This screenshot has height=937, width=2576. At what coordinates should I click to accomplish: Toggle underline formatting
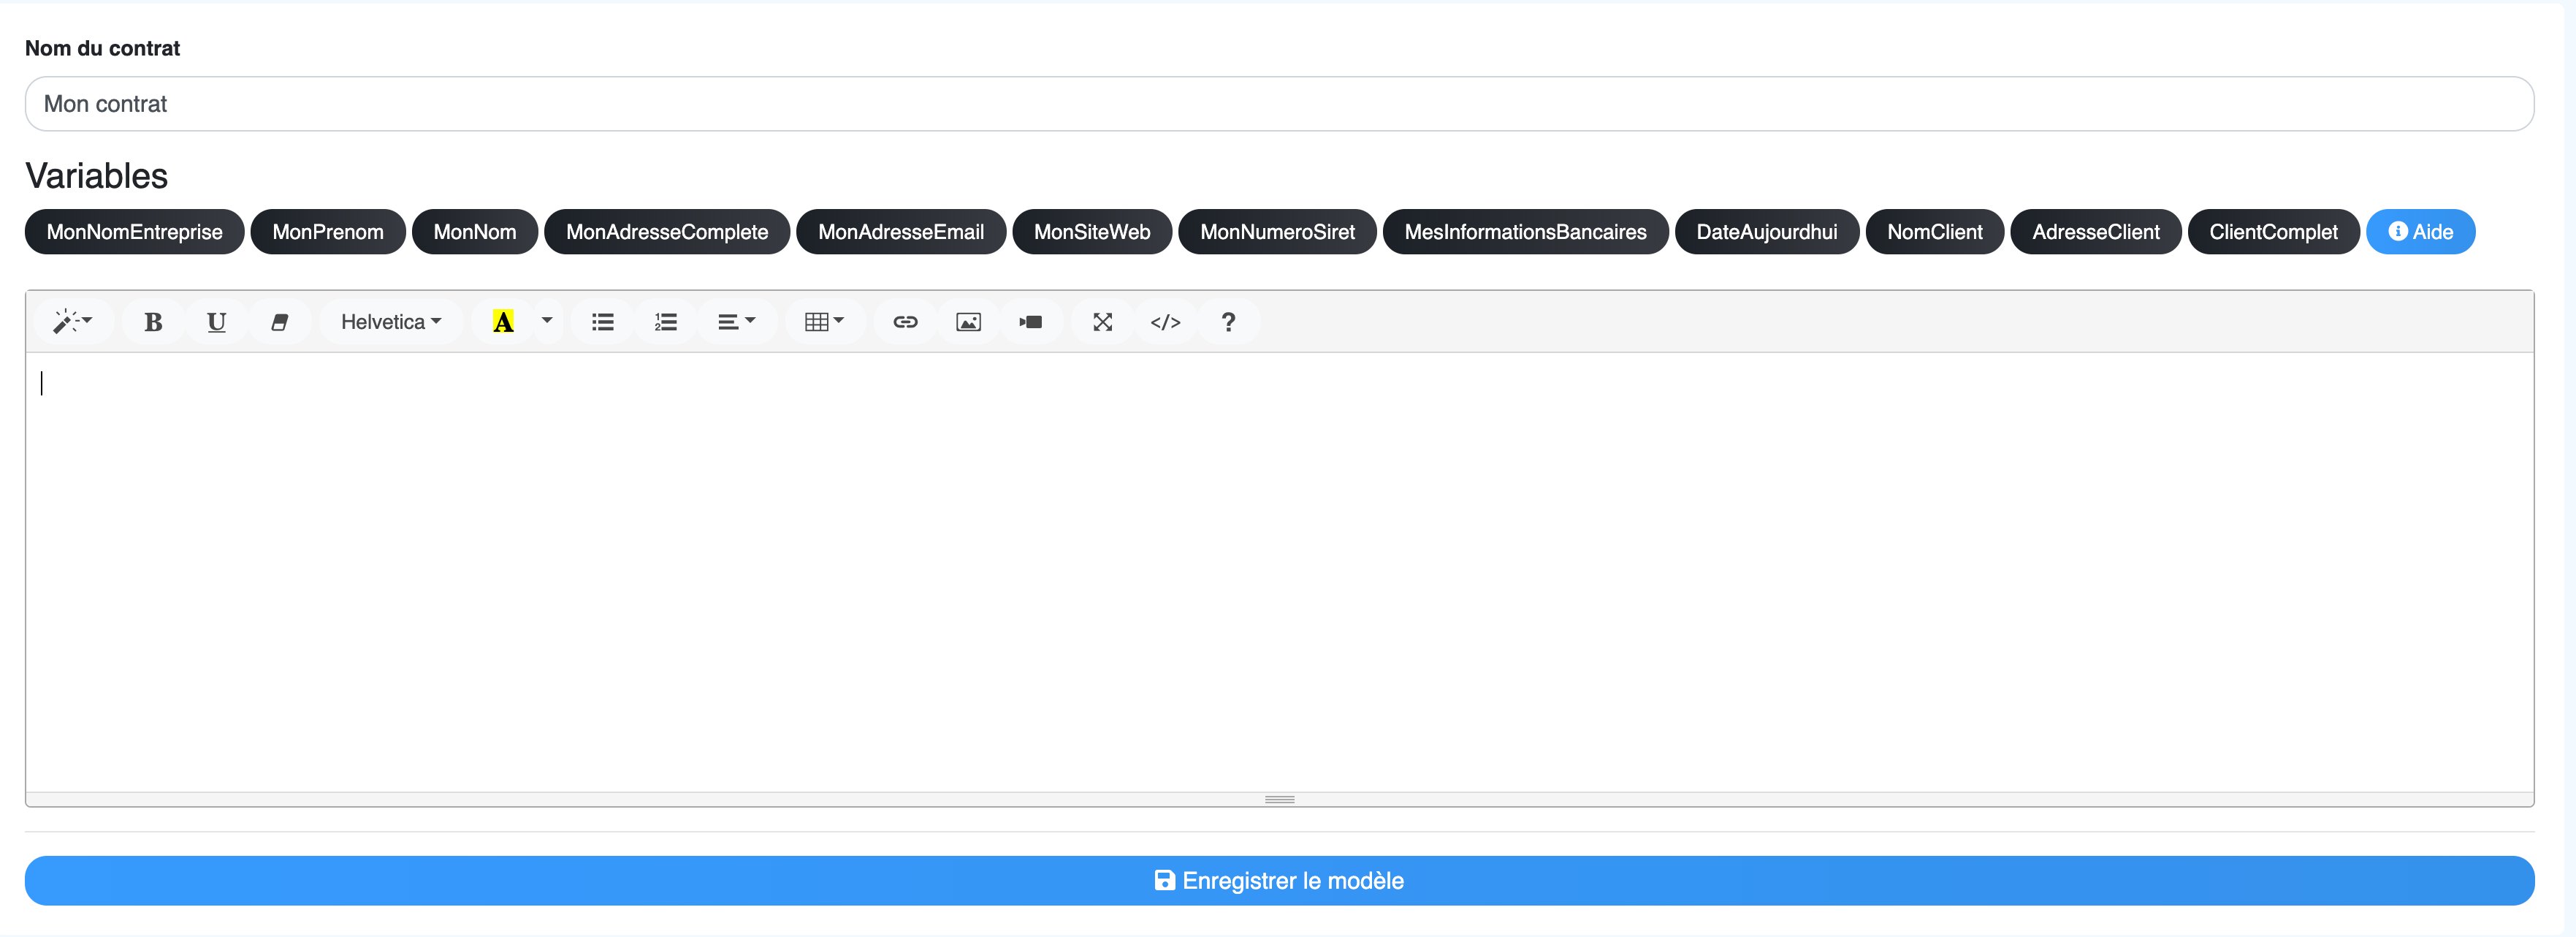[216, 322]
